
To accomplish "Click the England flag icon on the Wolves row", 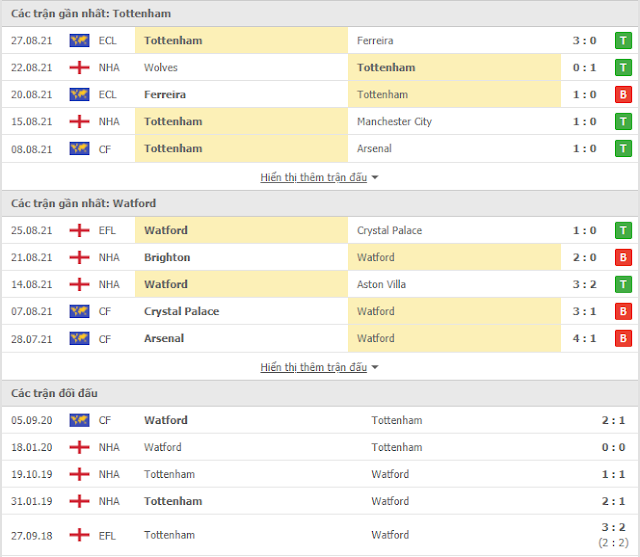I will 79,67.
